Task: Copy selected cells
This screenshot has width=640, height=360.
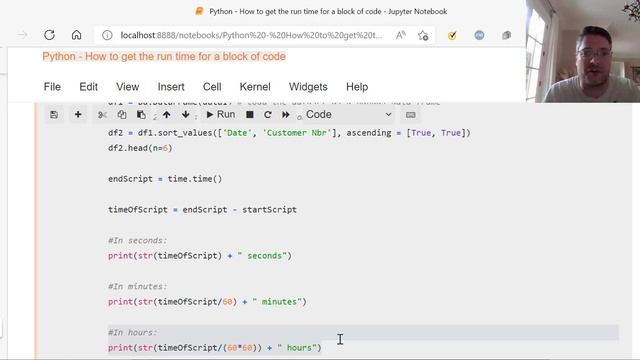Action: pos(122,115)
